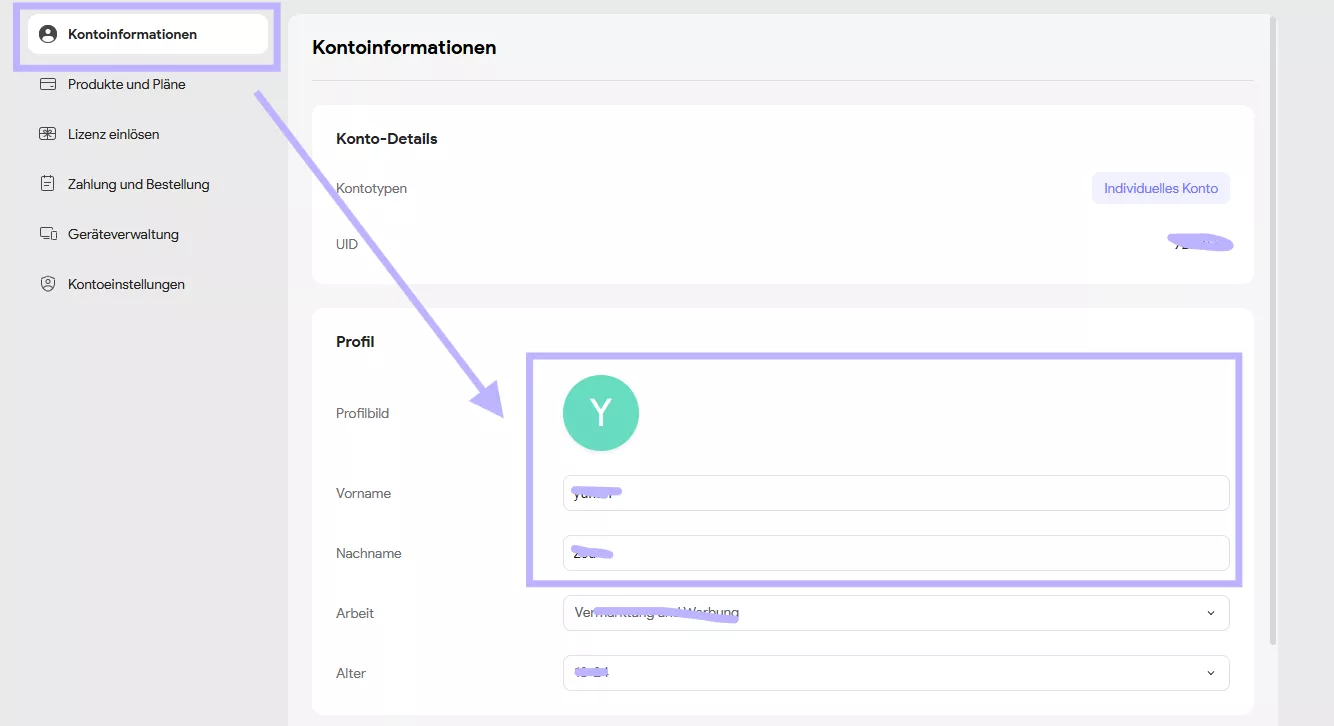Screen dimensions: 1334x726
Task: Open Geräteverwaltung in the sidebar
Action: pyautogui.click(x=123, y=234)
